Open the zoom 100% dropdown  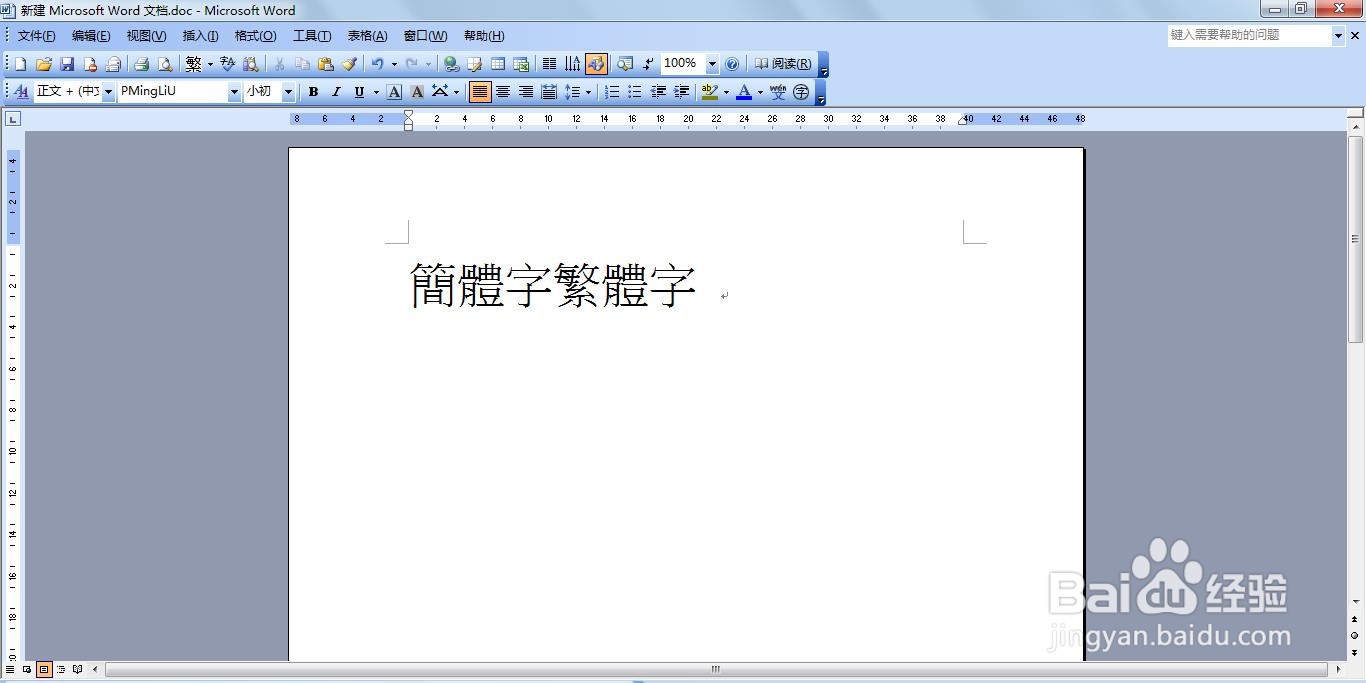(x=712, y=64)
